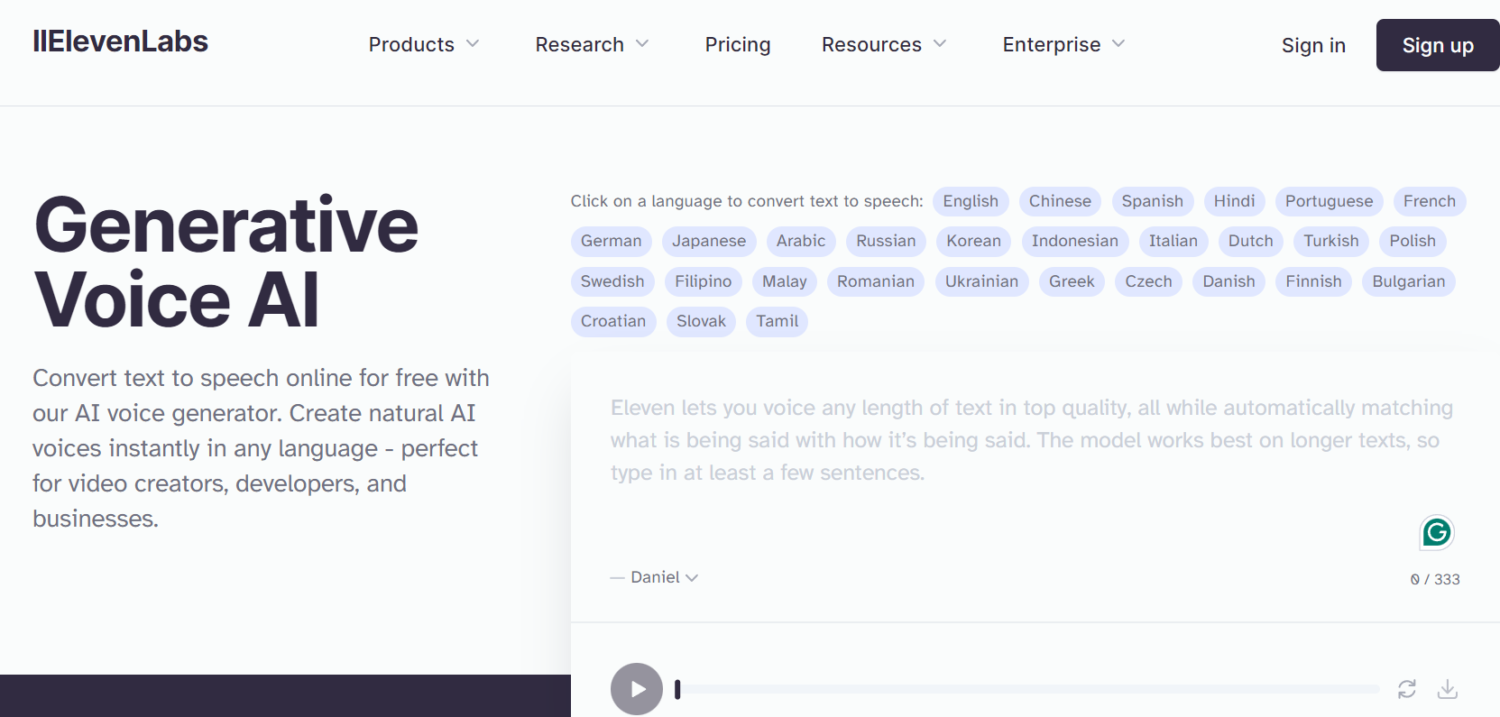
Task: Pick the Ukrainian language option
Action: coord(981,281)
